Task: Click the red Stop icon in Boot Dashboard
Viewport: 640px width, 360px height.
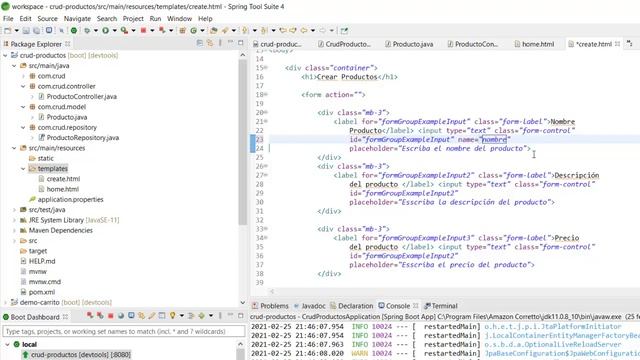Action: [111, 316]
